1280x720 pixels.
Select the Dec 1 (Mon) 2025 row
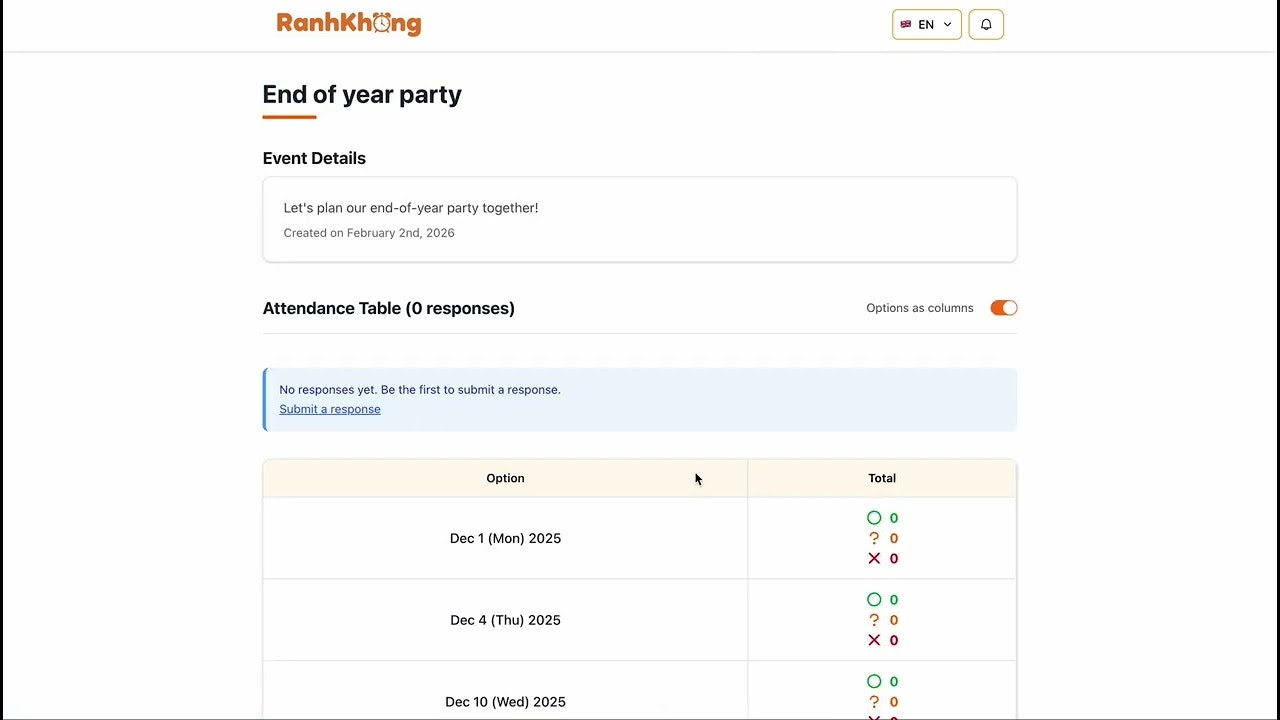(505, 538)
